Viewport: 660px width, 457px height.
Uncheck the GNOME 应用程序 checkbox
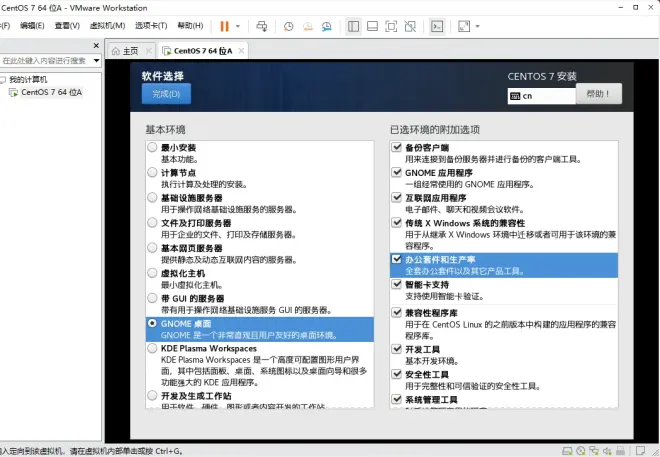click(397, 172)
